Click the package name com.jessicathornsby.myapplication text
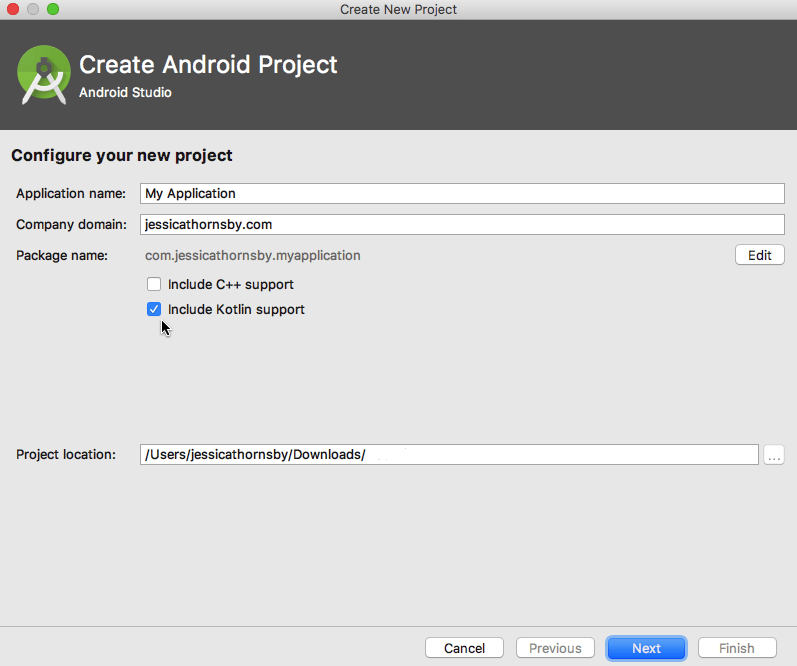797x666 pixels. pyautogui.click(x=253, y=255)
